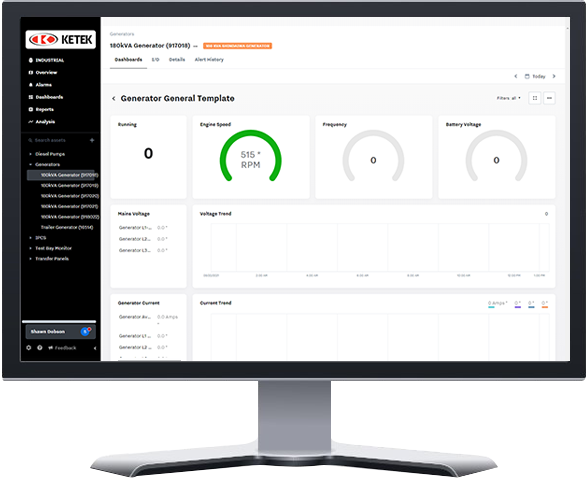Image resolution: width=588 pixels, height=479 pixels.
Task: Open the dashboard more options menu
Action: coord(549,98)
